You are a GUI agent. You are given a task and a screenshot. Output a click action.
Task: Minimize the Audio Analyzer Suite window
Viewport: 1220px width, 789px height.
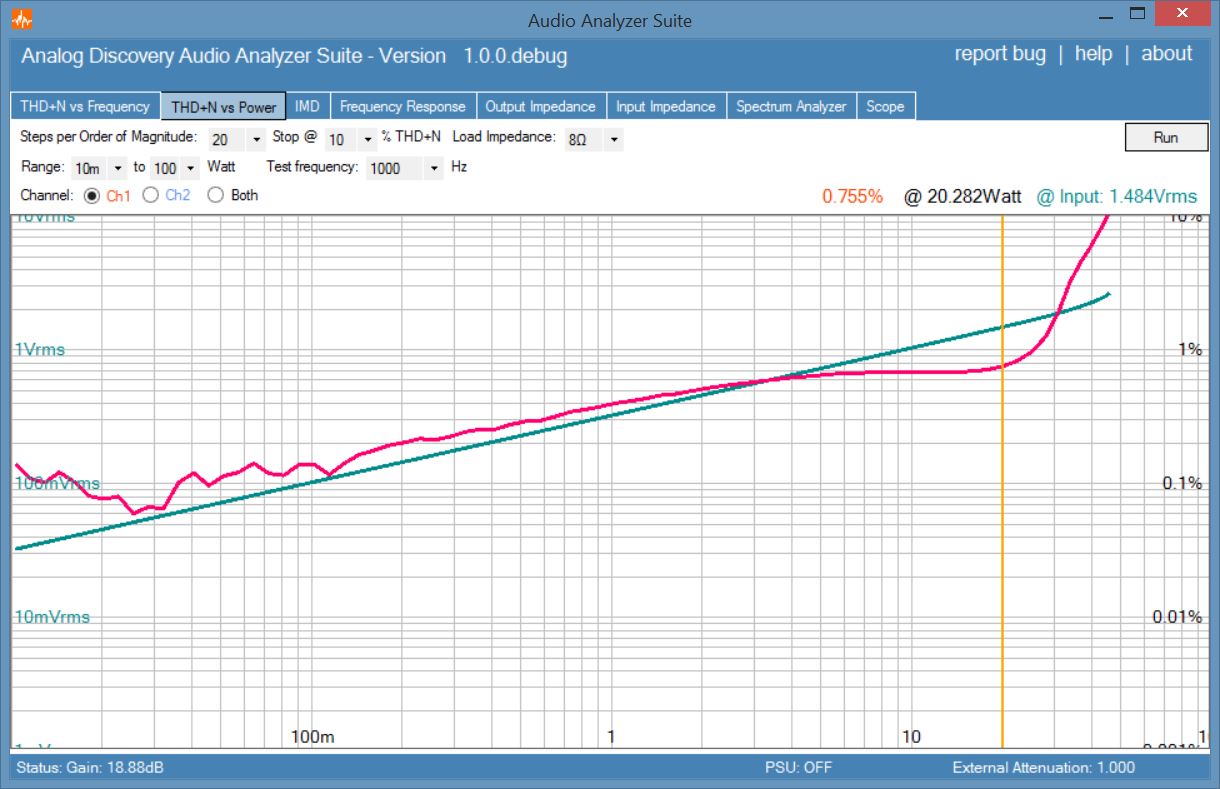[x=1105, y=15]
